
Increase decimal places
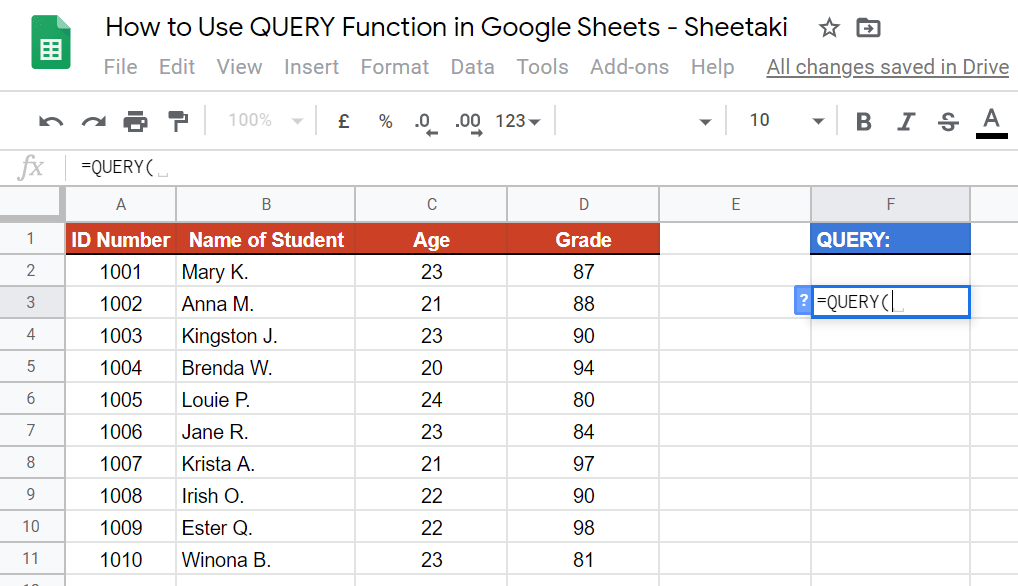tap(469, 122)
